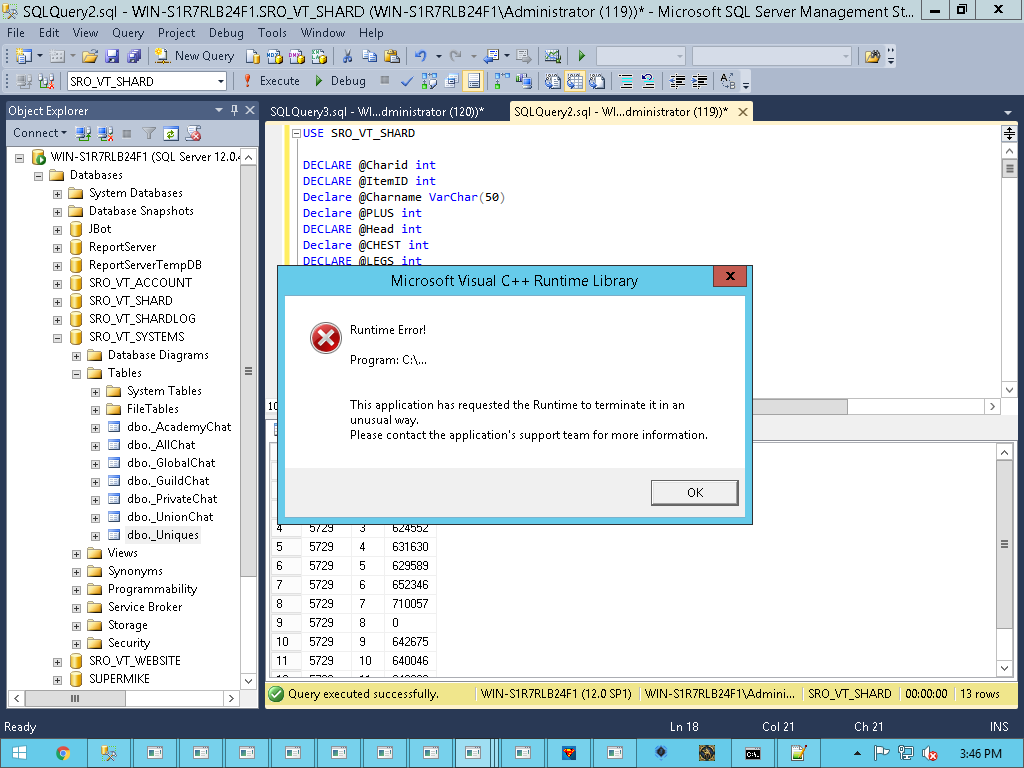
Task: Open the Undo history dropdown arrow
Action: (438, 56)
